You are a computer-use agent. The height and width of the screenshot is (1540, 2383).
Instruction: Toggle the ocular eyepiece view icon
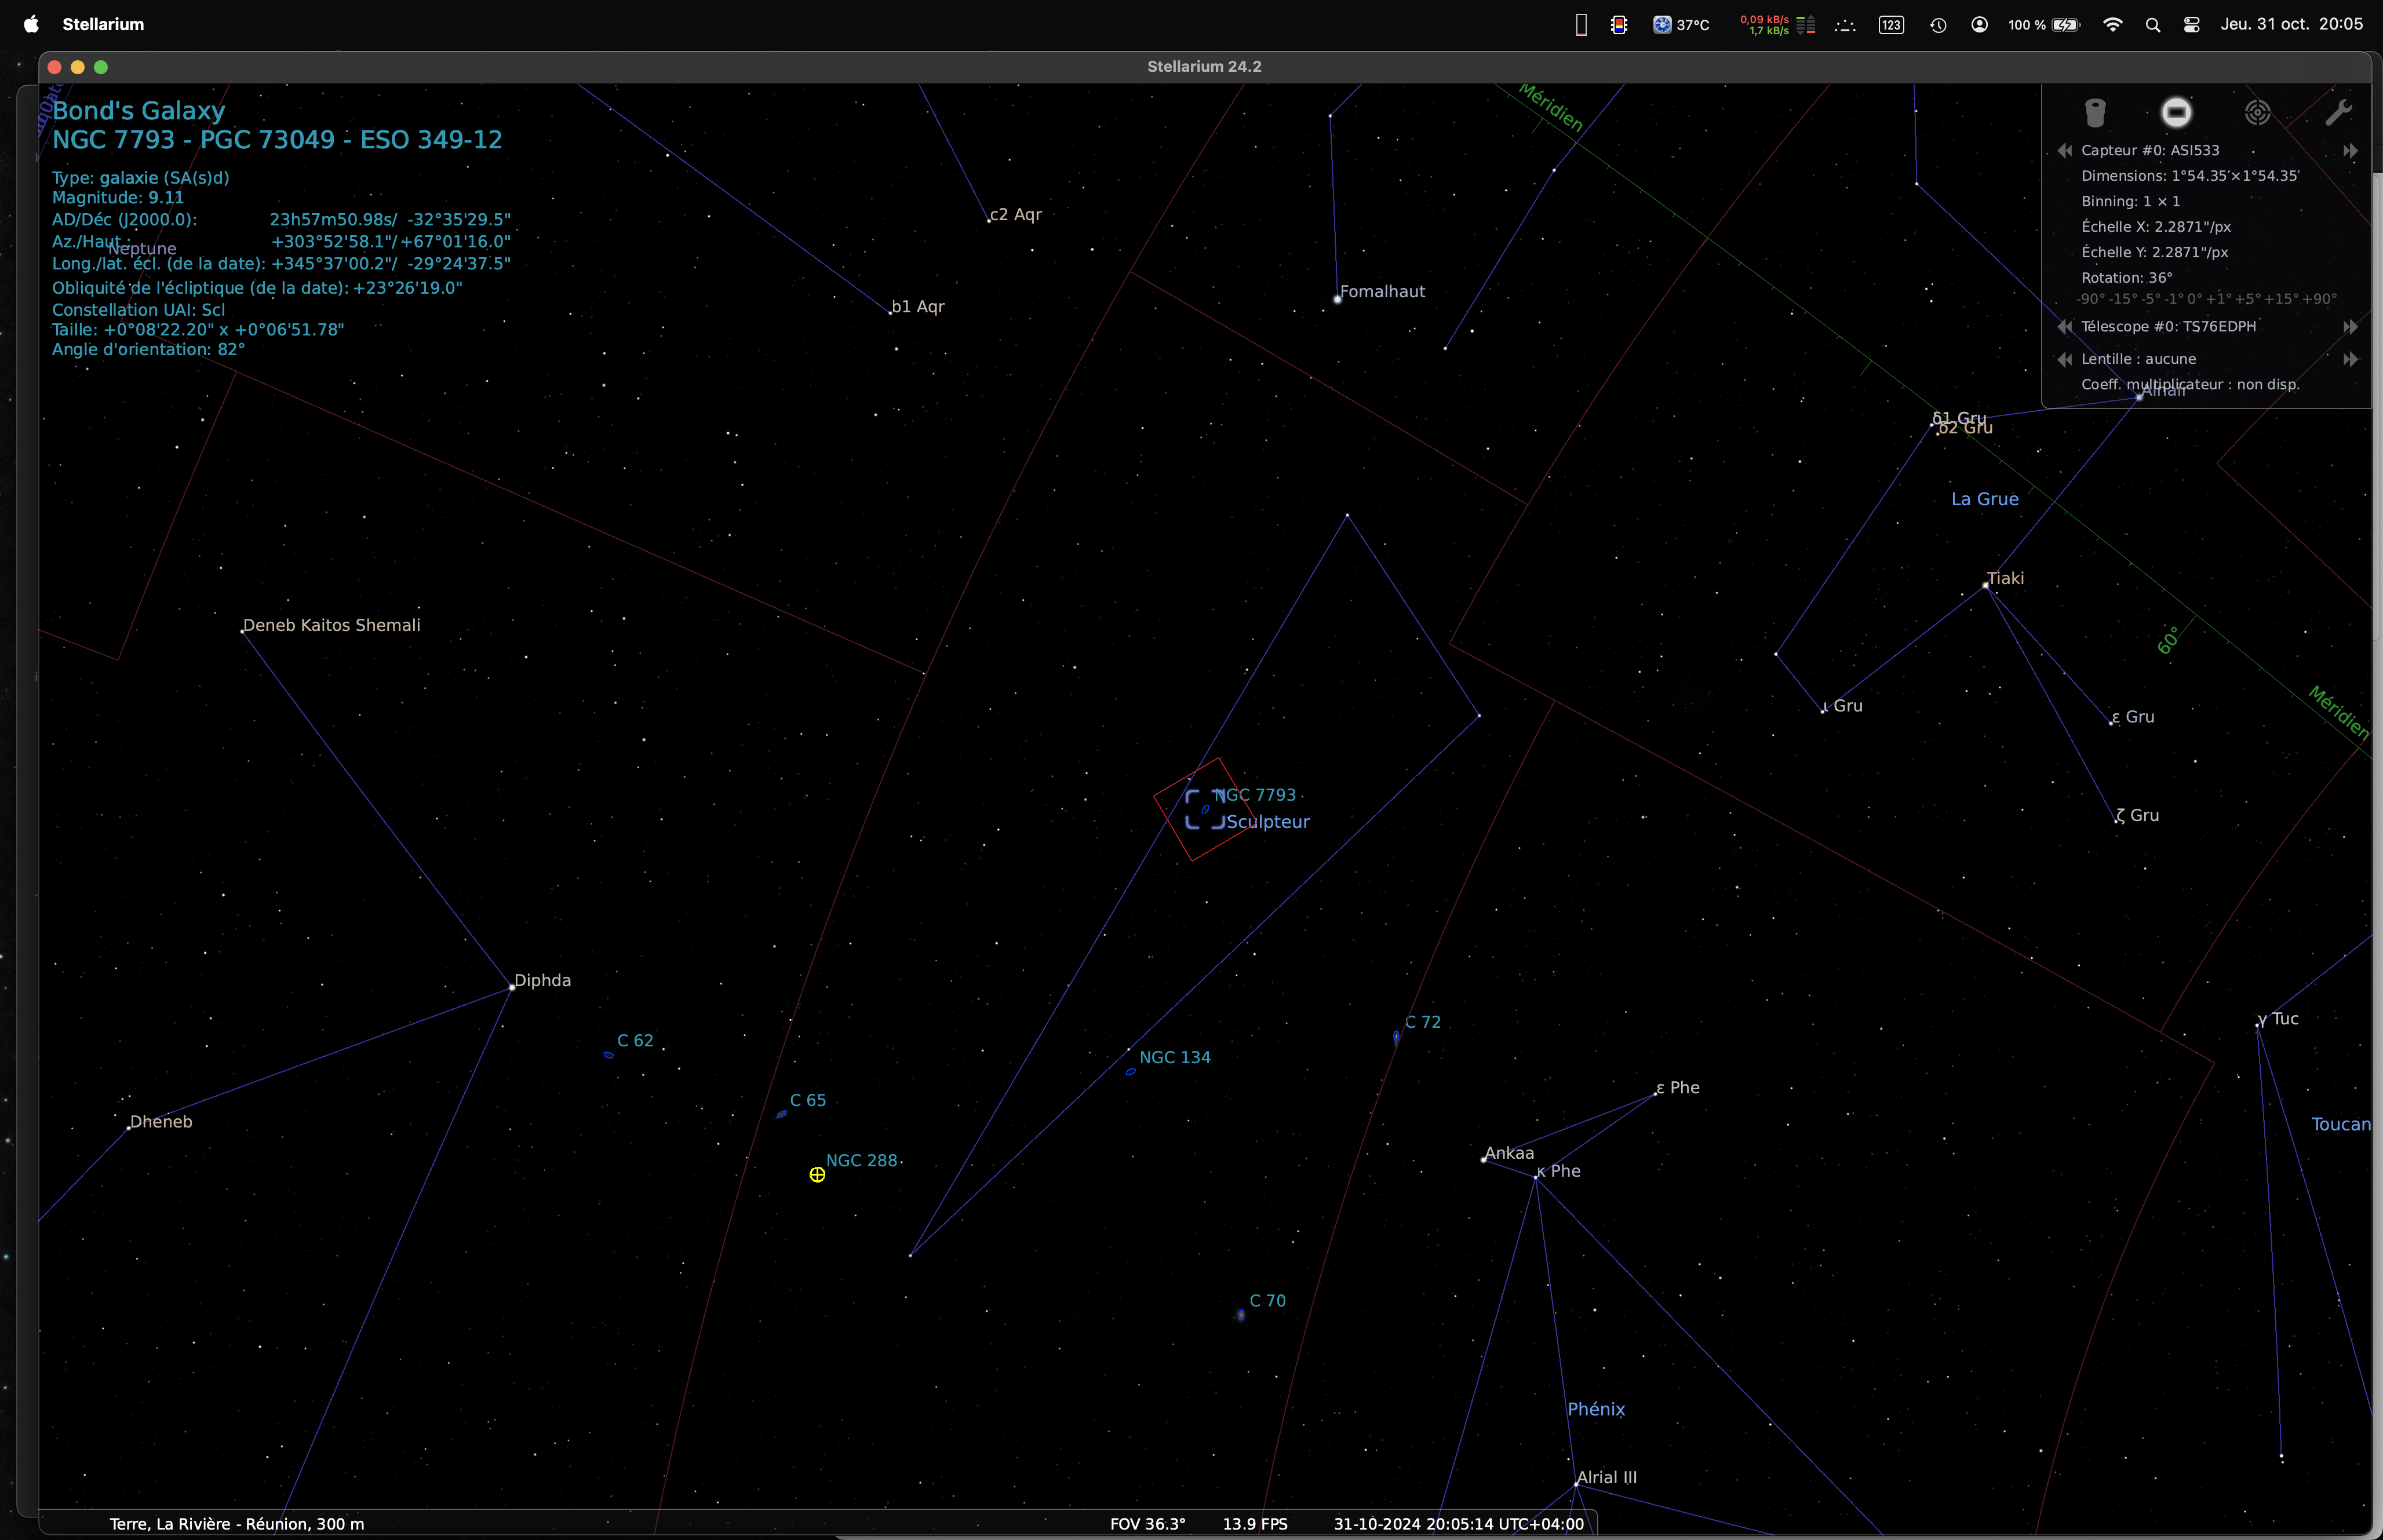(2096, 112)
